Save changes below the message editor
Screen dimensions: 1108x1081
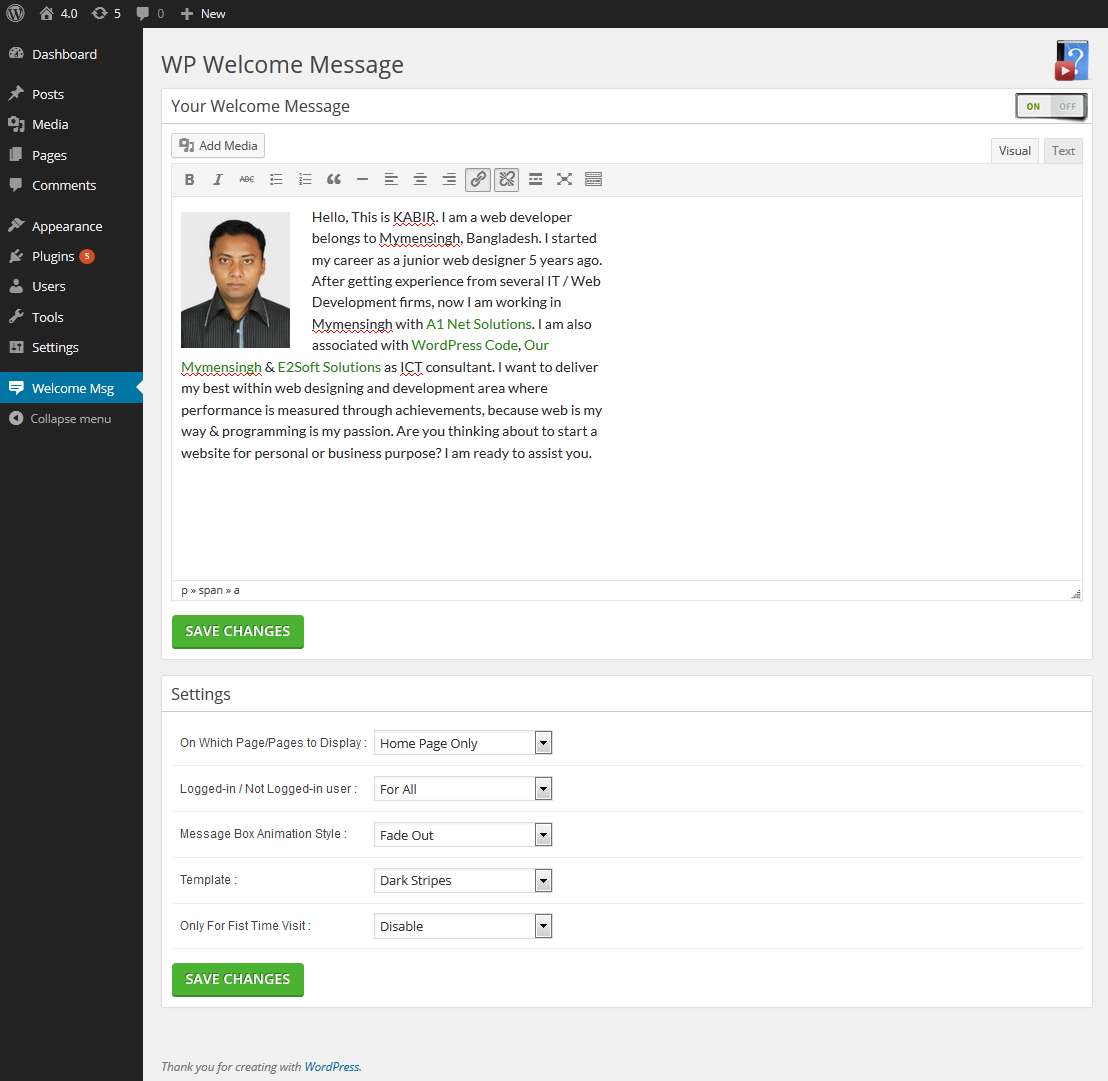tap(237, 632)
